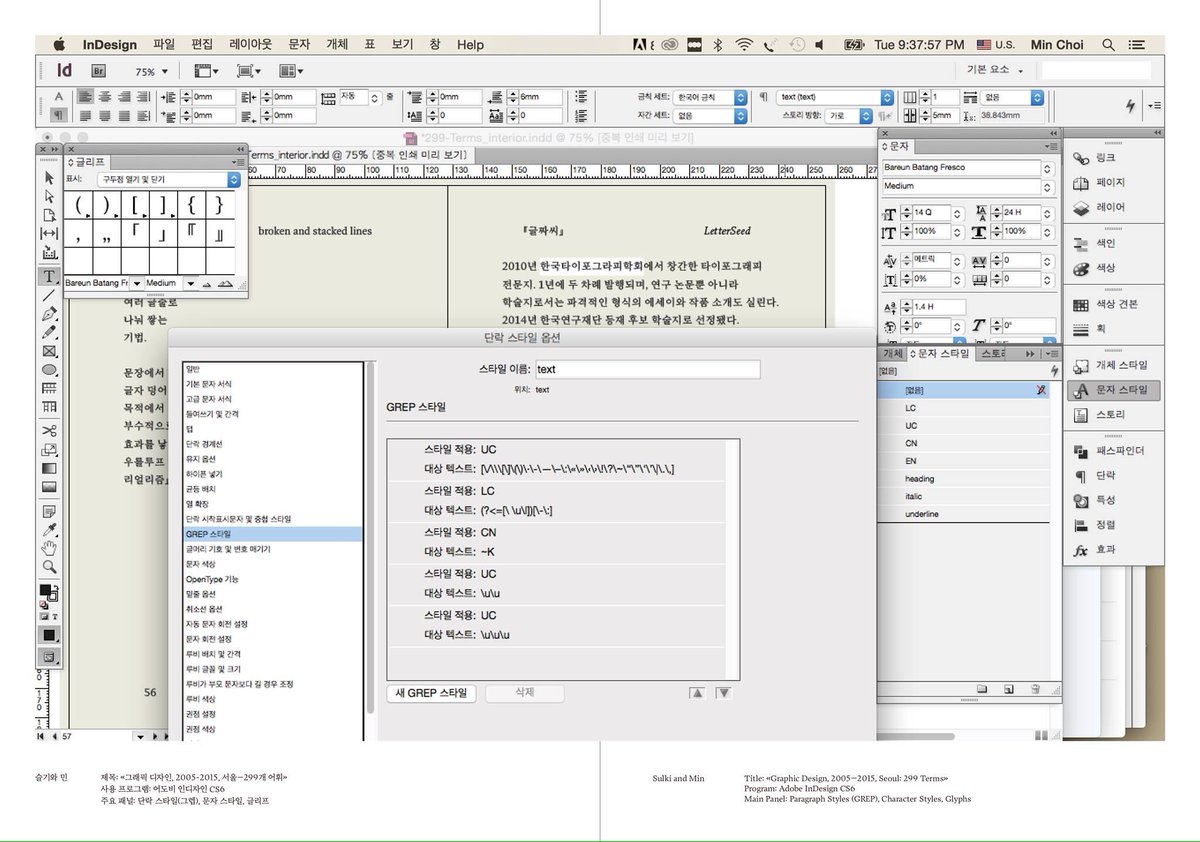1200x842 pixels.
Task: Open the 파일 menu
Action: pyautogui.click(x=164, y=45)
